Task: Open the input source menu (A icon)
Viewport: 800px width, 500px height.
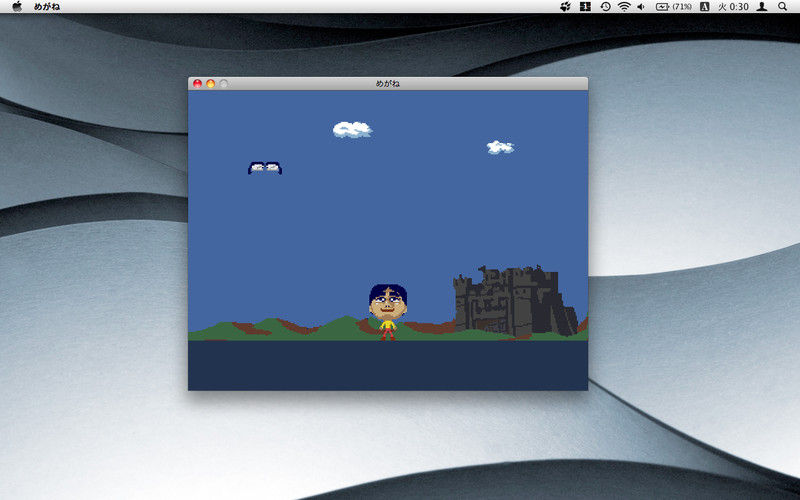Action: click(x=705, y=7)
